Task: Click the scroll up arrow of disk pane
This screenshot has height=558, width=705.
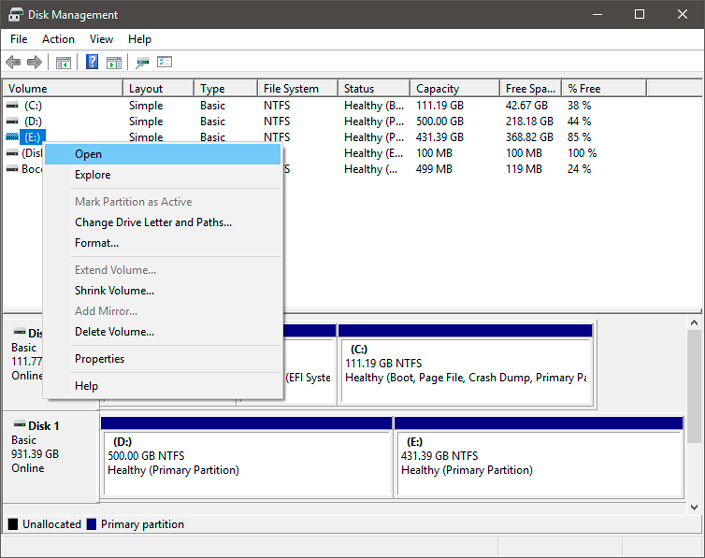Action: tap(694, 323)
